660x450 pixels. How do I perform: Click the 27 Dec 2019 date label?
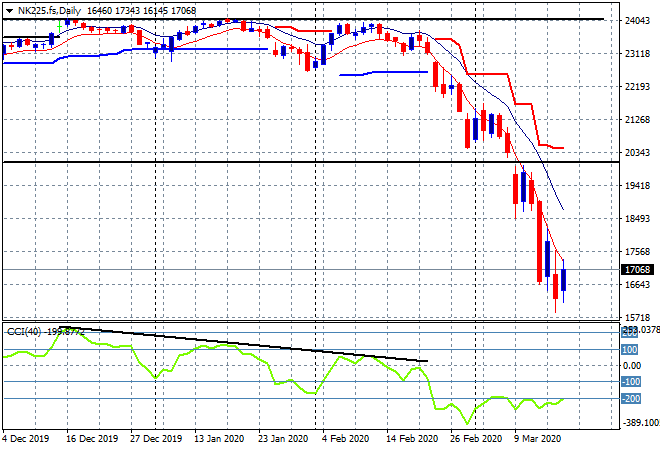[156, 439]
